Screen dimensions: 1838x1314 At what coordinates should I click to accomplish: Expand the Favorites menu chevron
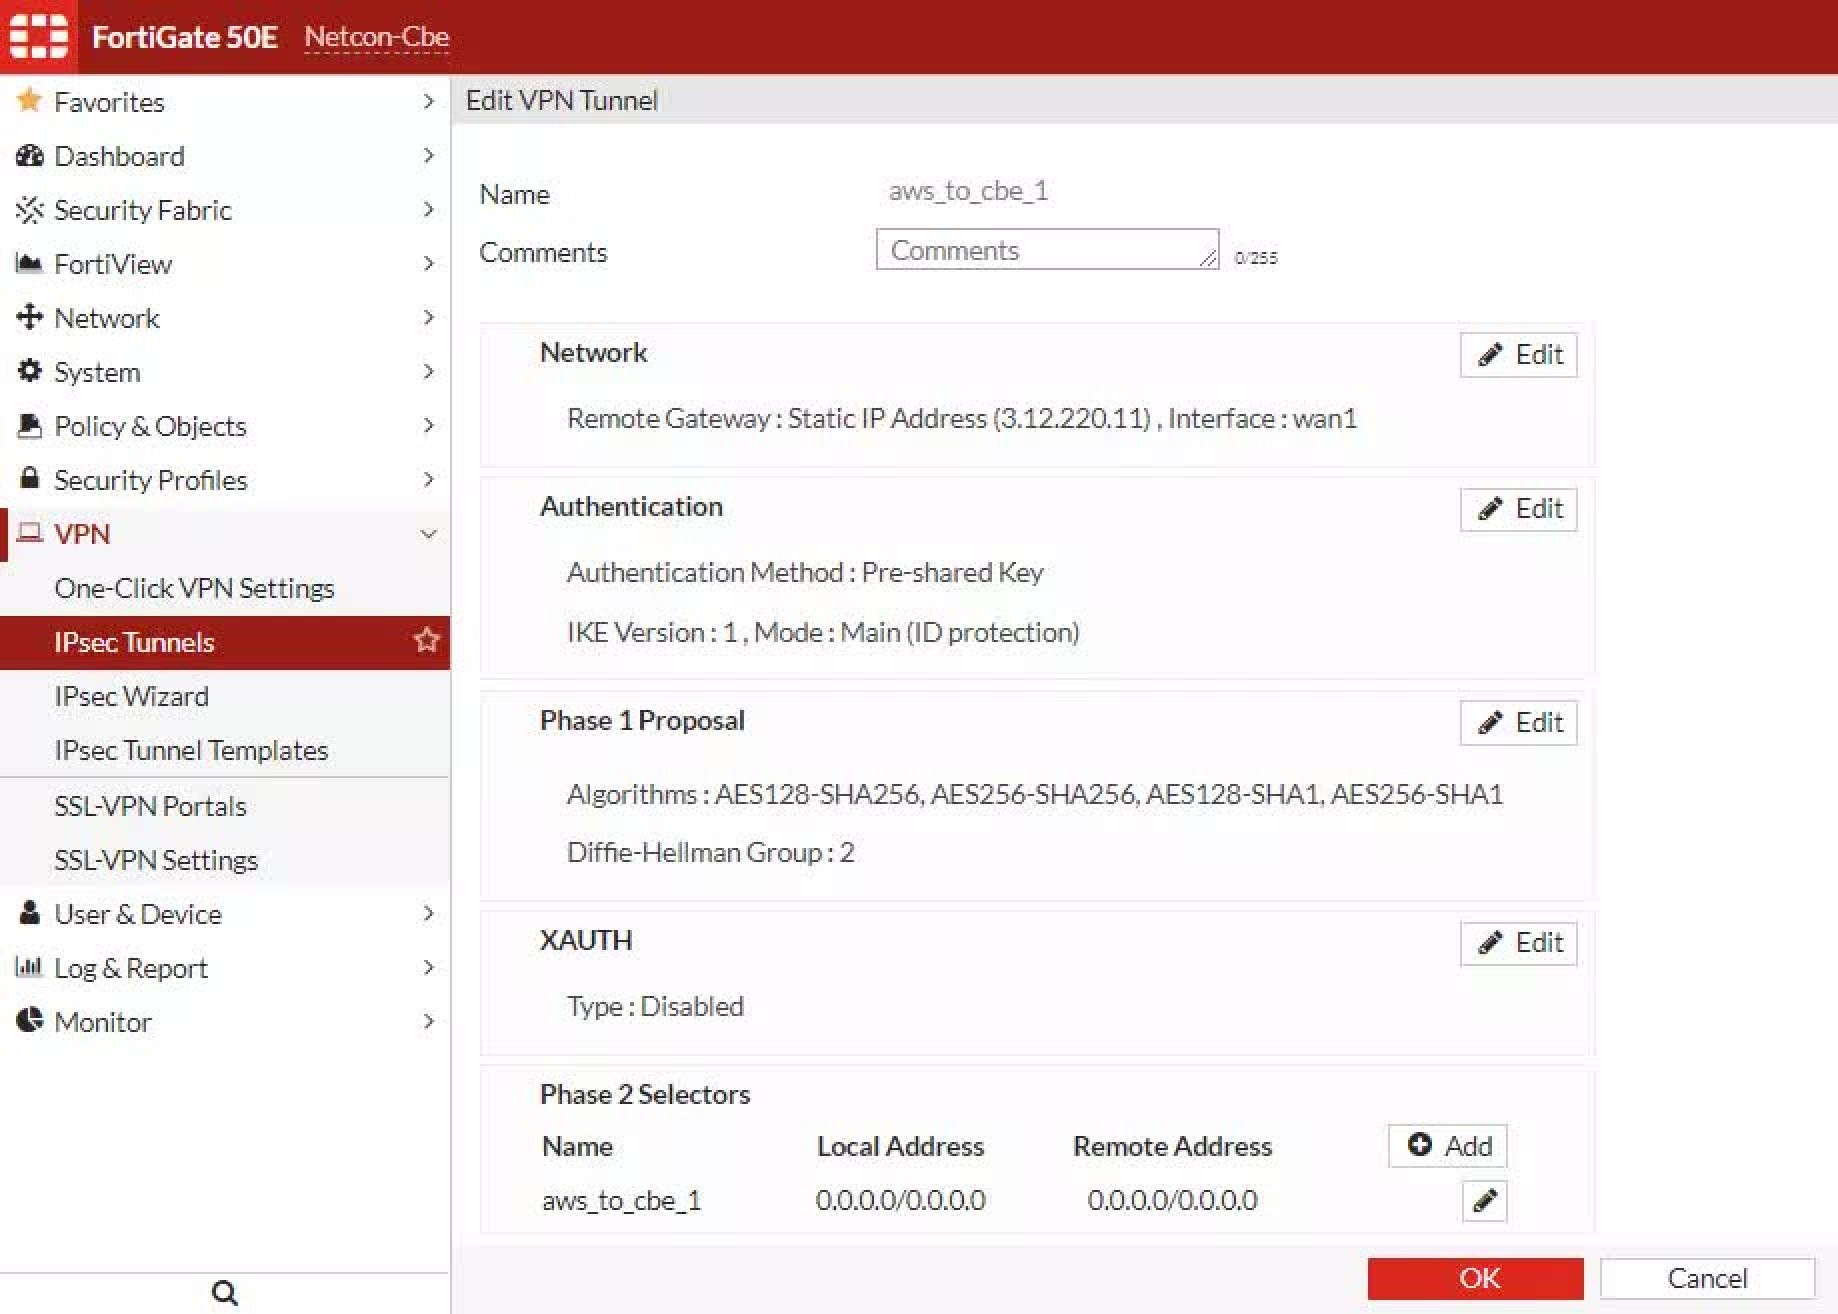428,101
